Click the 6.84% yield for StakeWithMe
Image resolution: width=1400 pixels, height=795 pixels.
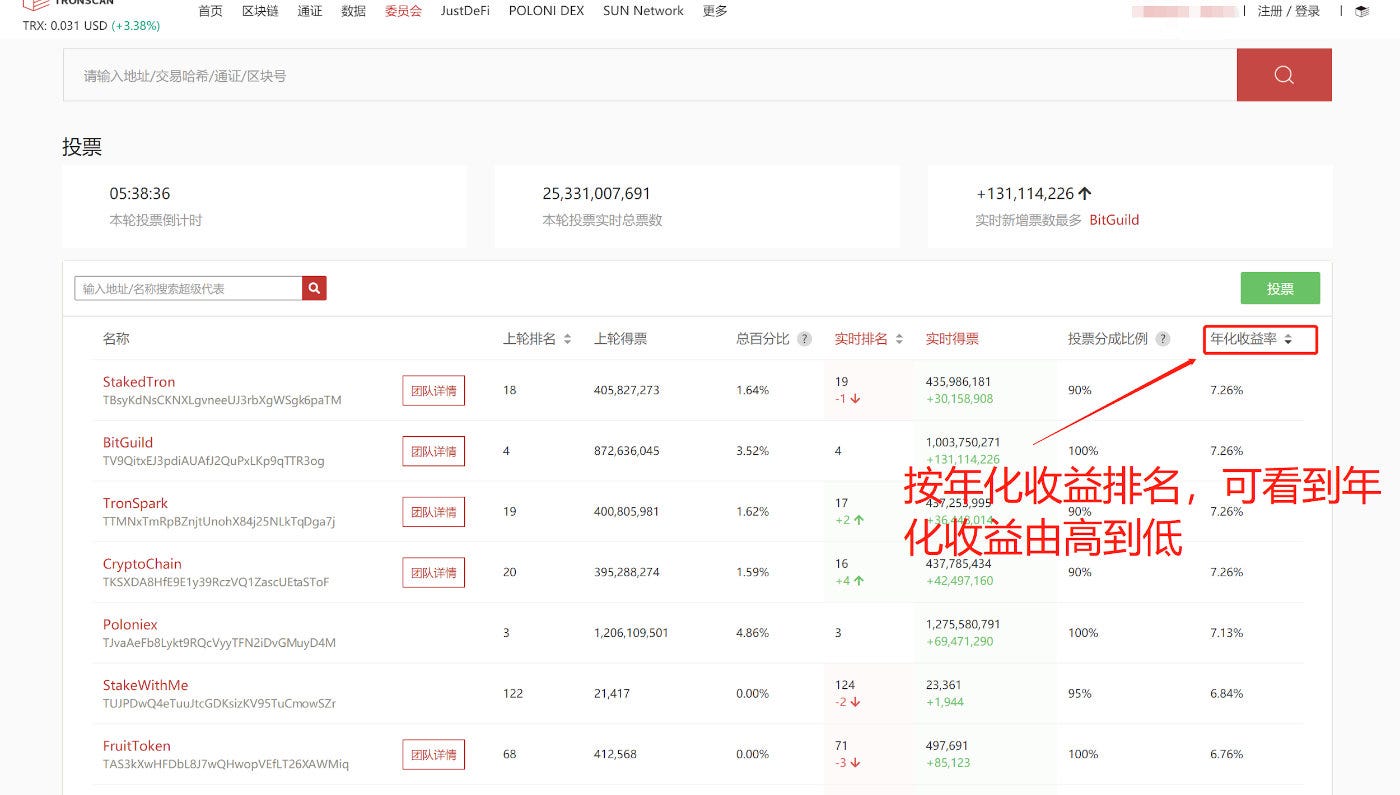[1226, 694]
